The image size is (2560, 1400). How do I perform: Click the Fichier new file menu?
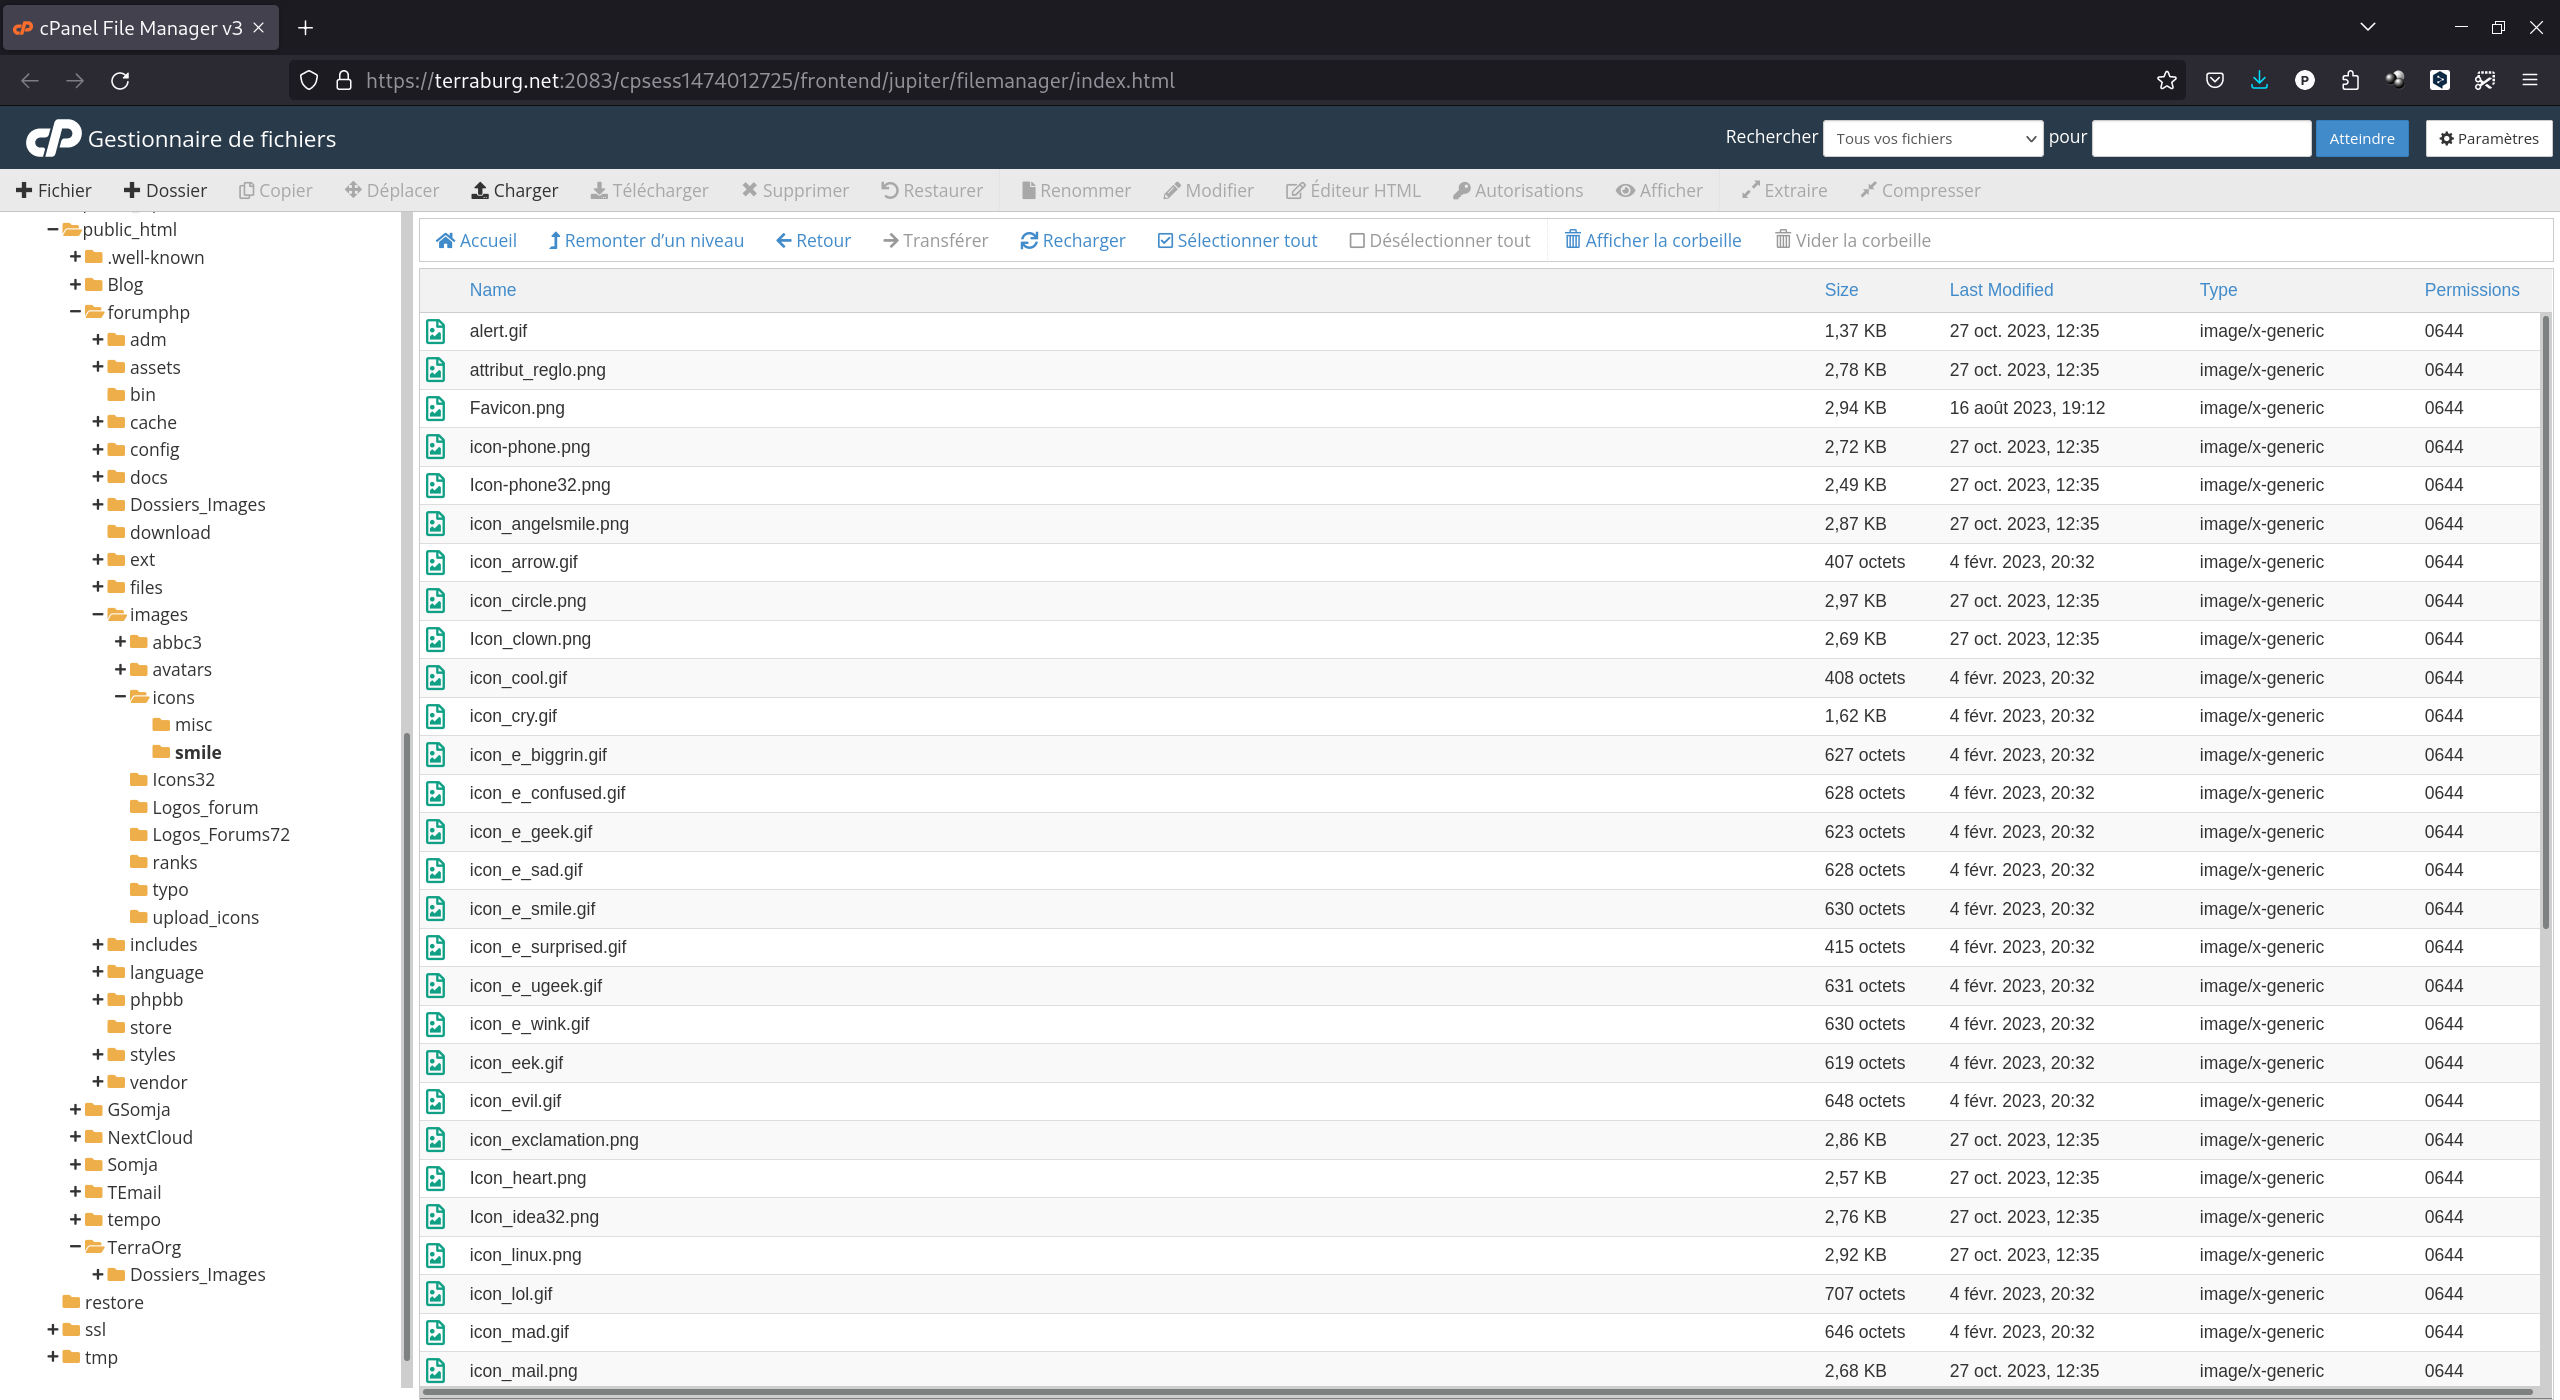[x=54, y=190]
